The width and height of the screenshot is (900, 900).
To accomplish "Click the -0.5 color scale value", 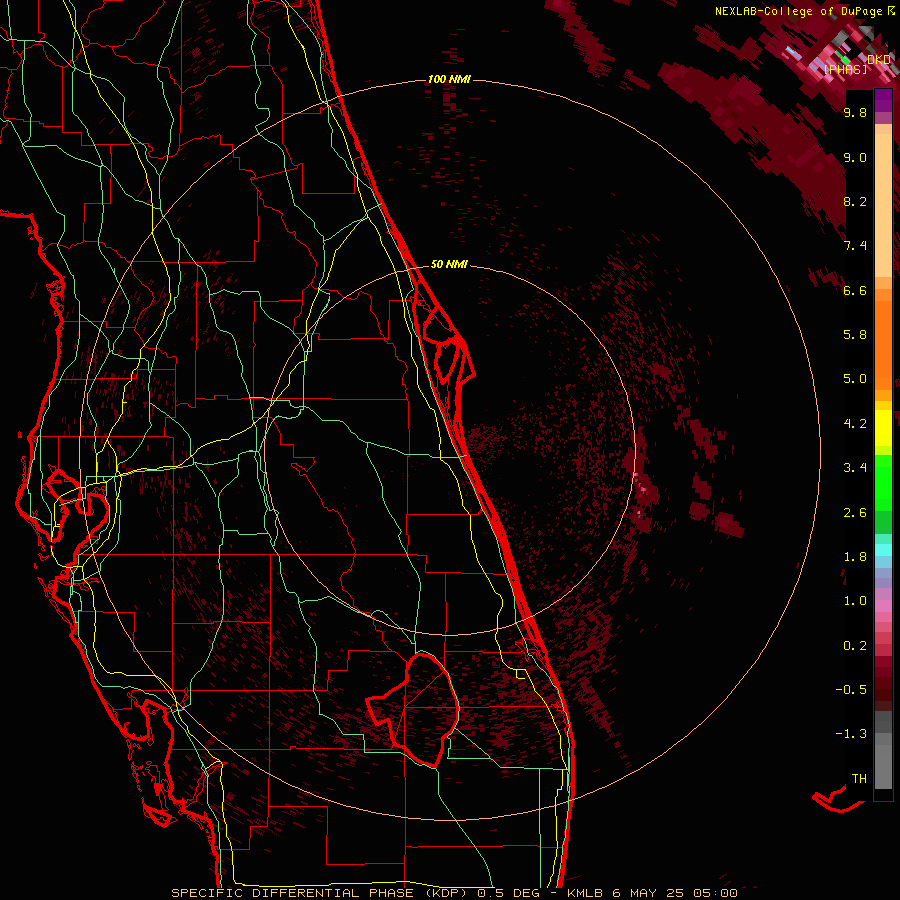I will (x=851, y=690).
